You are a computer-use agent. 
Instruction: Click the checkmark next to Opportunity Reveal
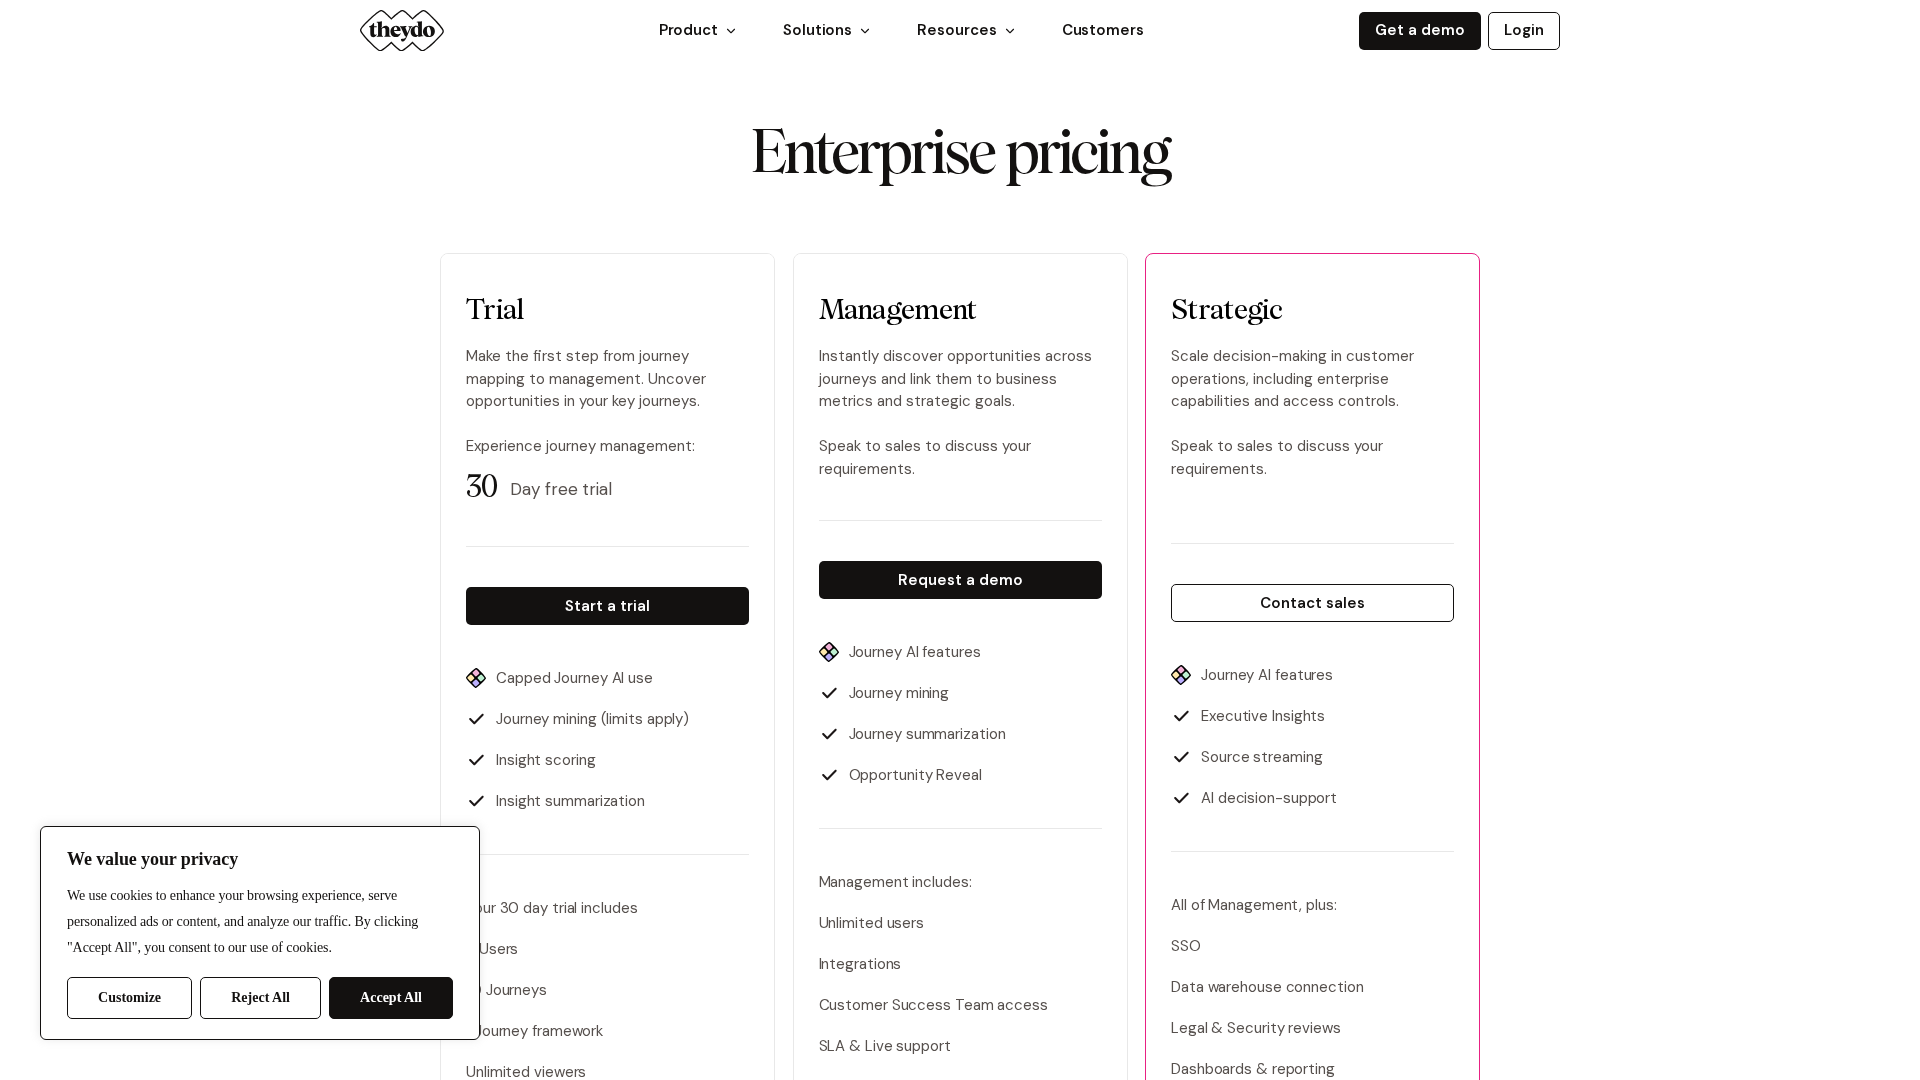coord(829,775)
